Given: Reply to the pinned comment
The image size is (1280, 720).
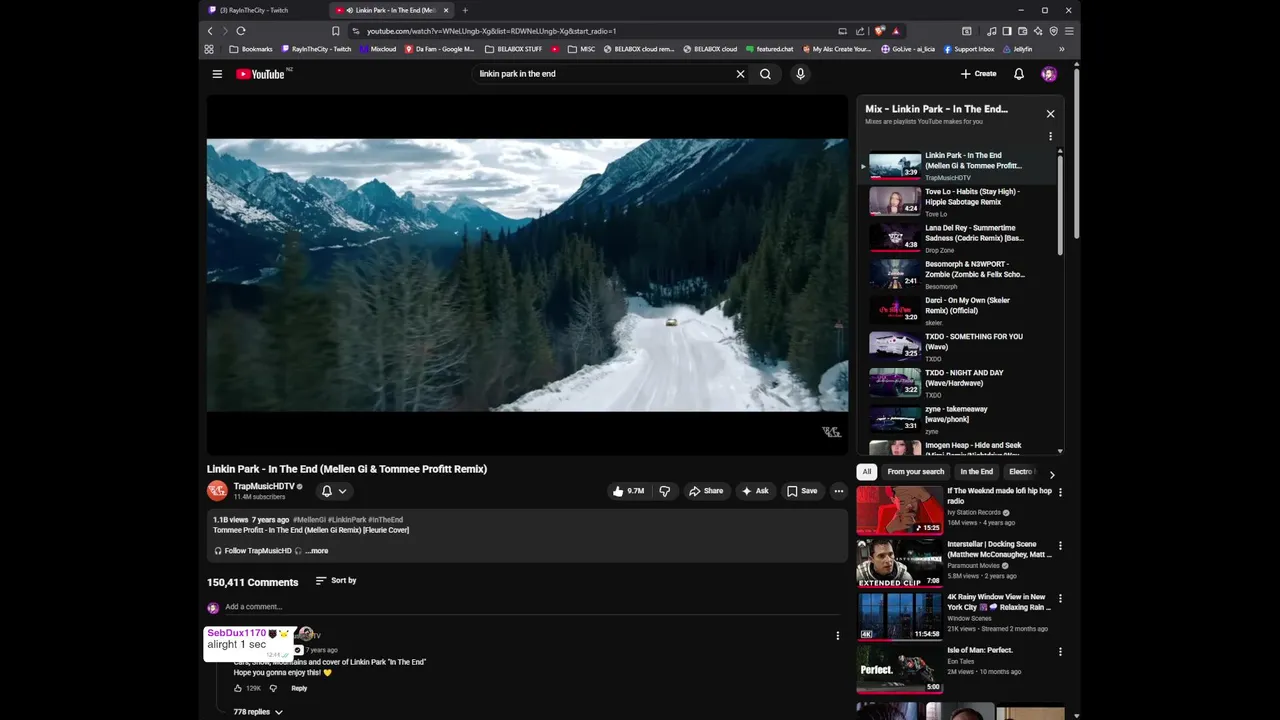Looking at the screenshot, I should pyautogui.click(x=299, y=689).
